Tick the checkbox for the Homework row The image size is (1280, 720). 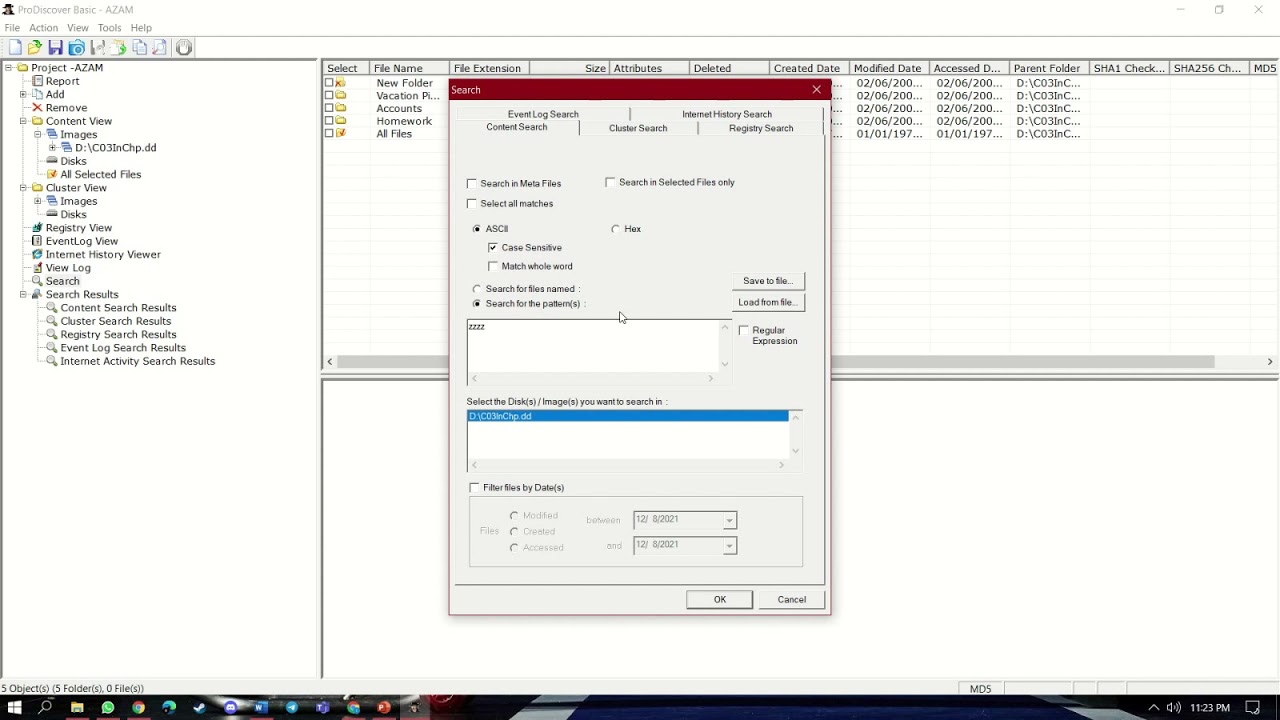point(329,121)
